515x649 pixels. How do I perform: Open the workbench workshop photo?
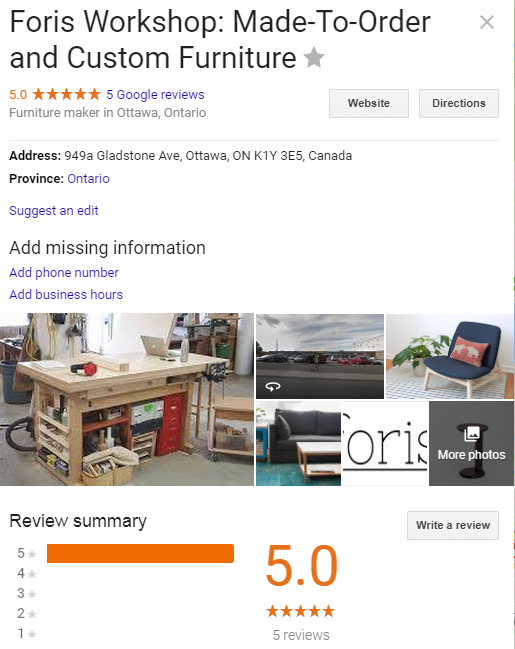(127, 399)
